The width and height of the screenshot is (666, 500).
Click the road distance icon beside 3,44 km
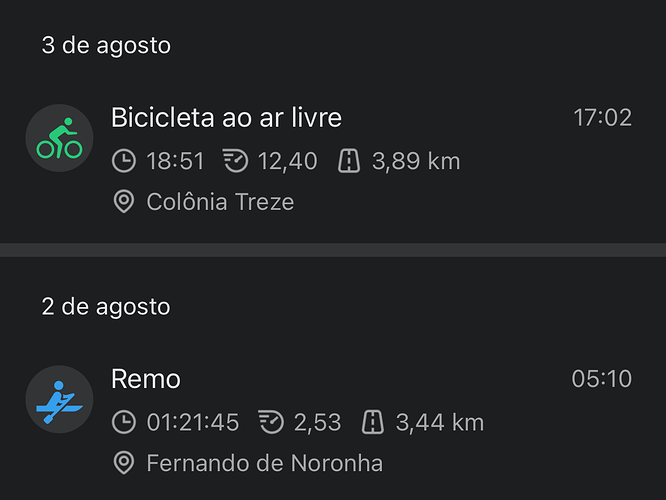tap(373, 422)
